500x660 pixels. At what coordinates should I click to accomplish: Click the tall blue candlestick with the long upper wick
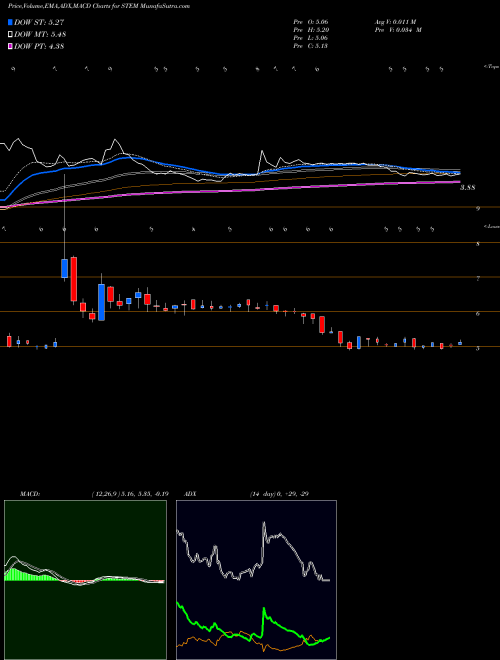pyautogui.click(x=64, y=268)
